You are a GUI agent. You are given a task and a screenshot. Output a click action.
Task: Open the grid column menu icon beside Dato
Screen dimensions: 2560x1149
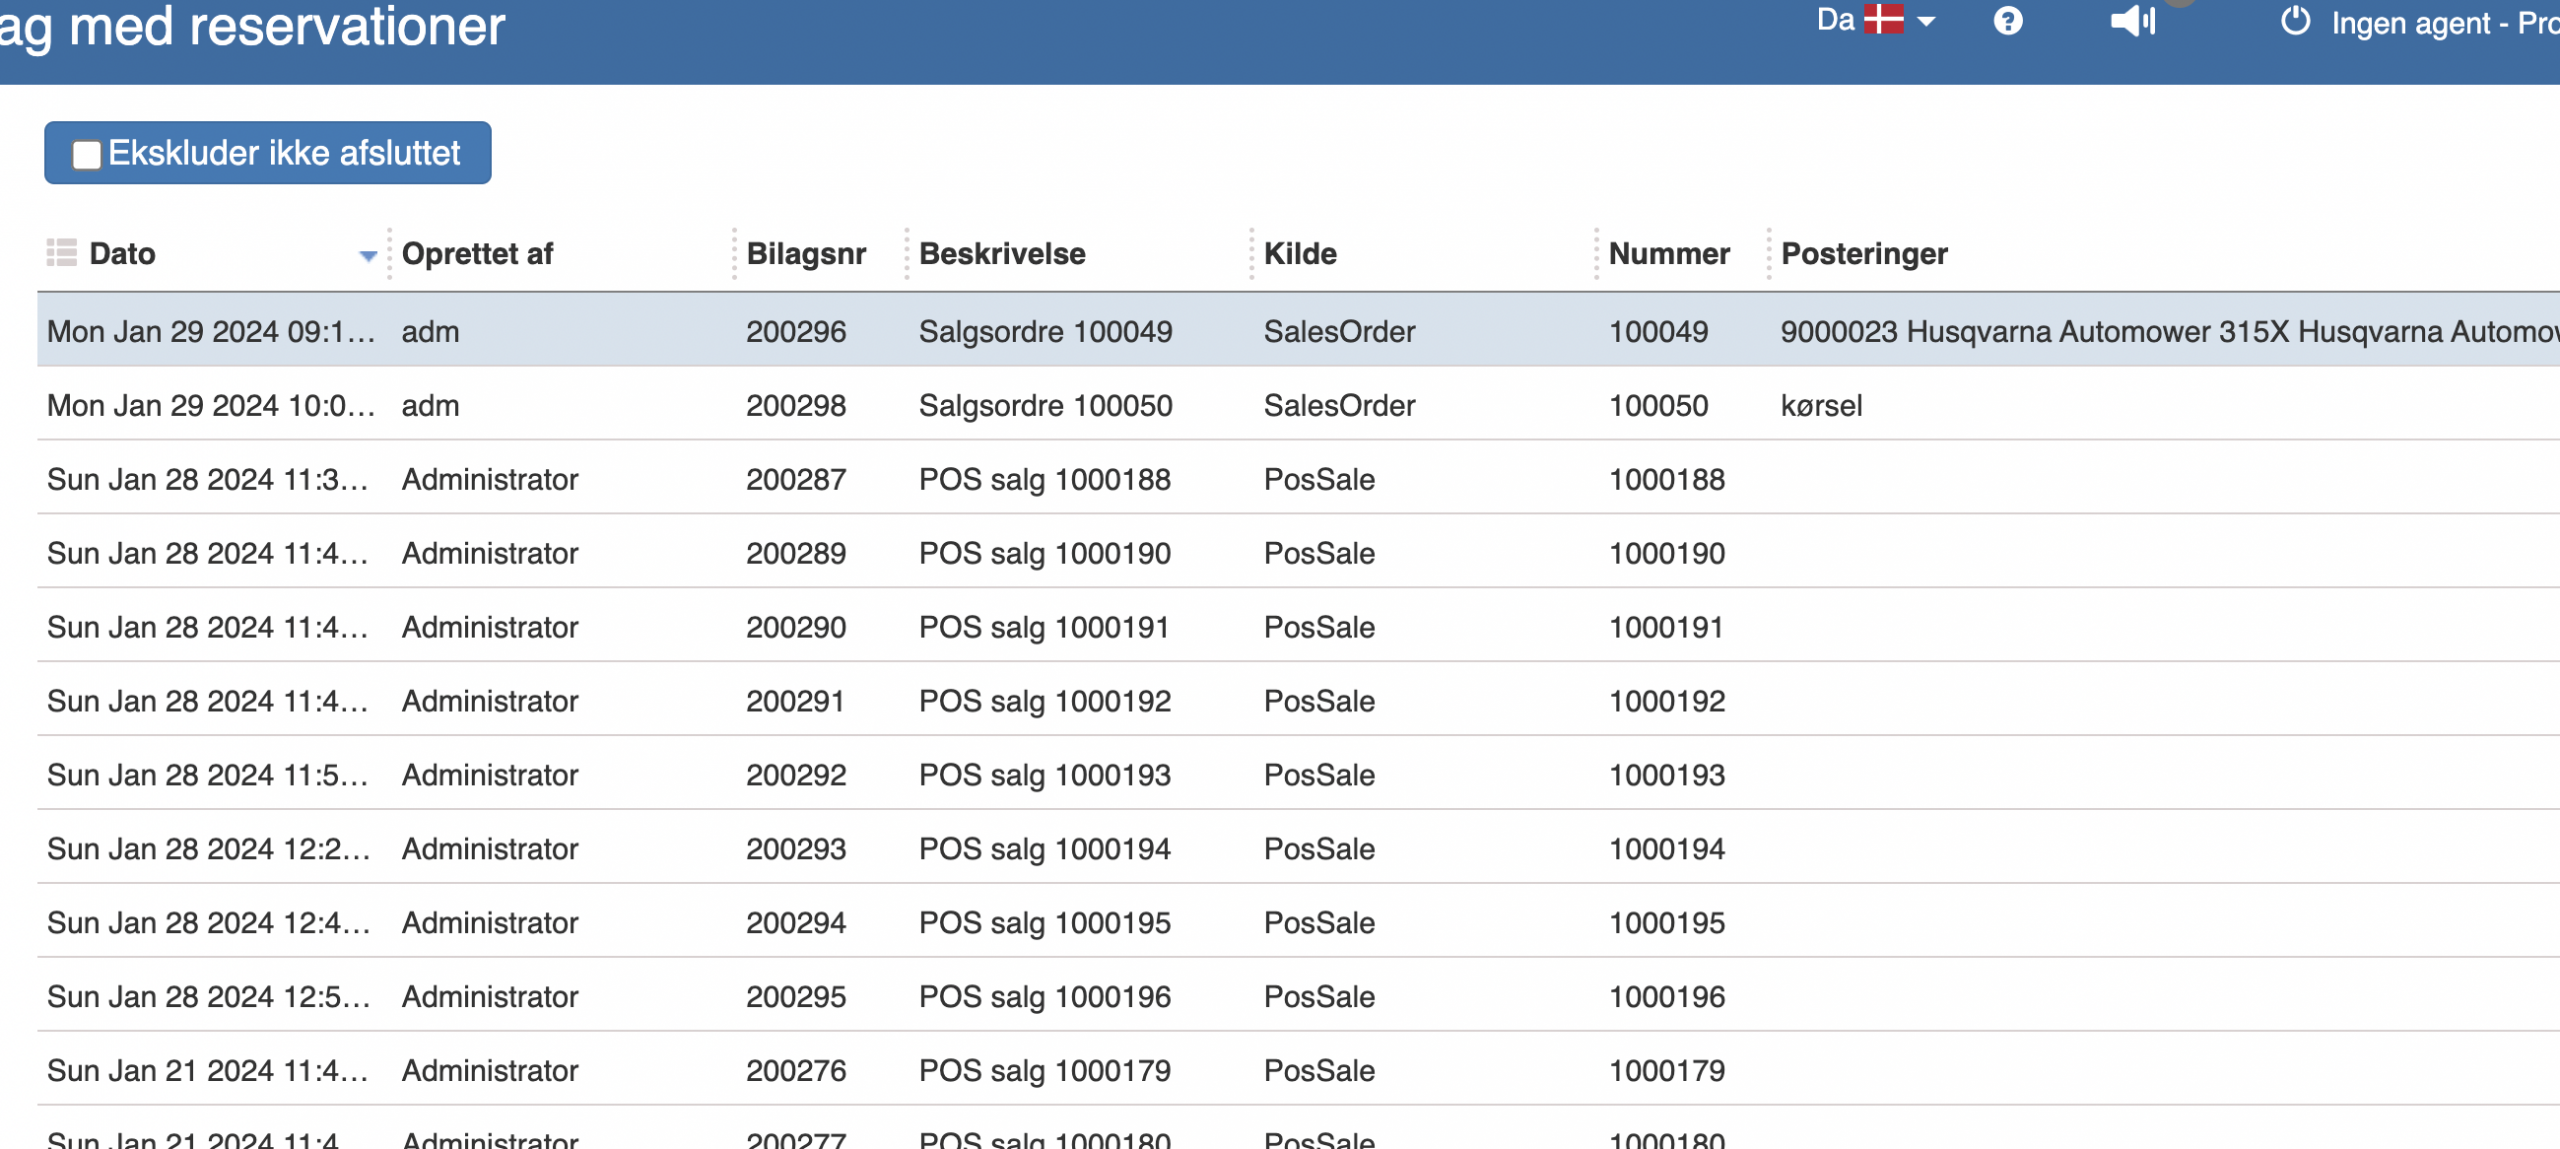[x=62, y=253]
